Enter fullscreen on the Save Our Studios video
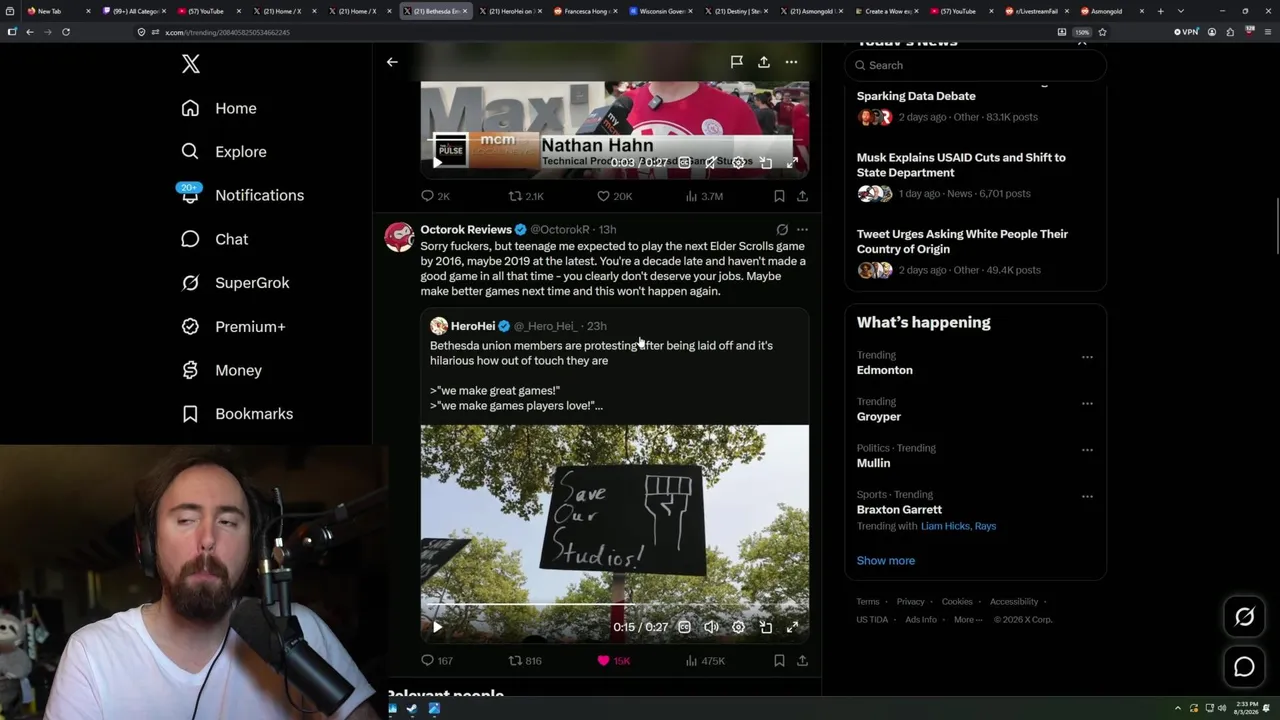 (x=792, y=627)
